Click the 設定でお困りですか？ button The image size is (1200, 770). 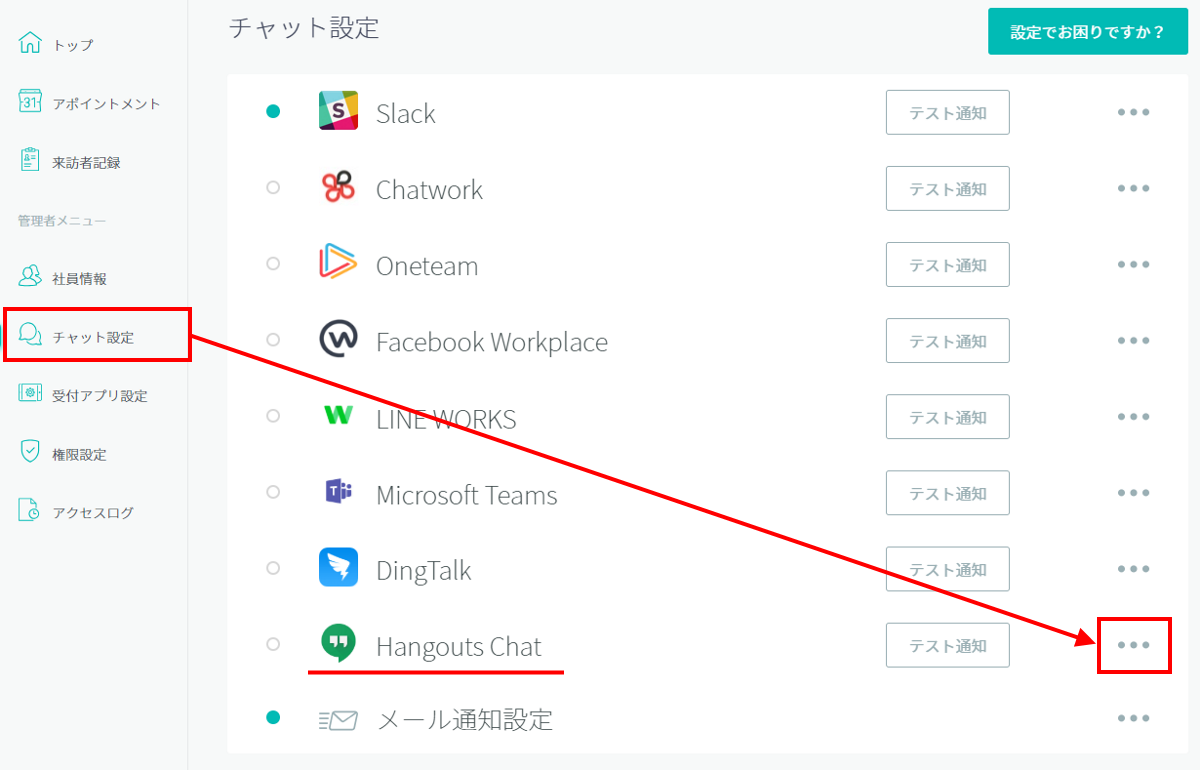pos(1087,32)
